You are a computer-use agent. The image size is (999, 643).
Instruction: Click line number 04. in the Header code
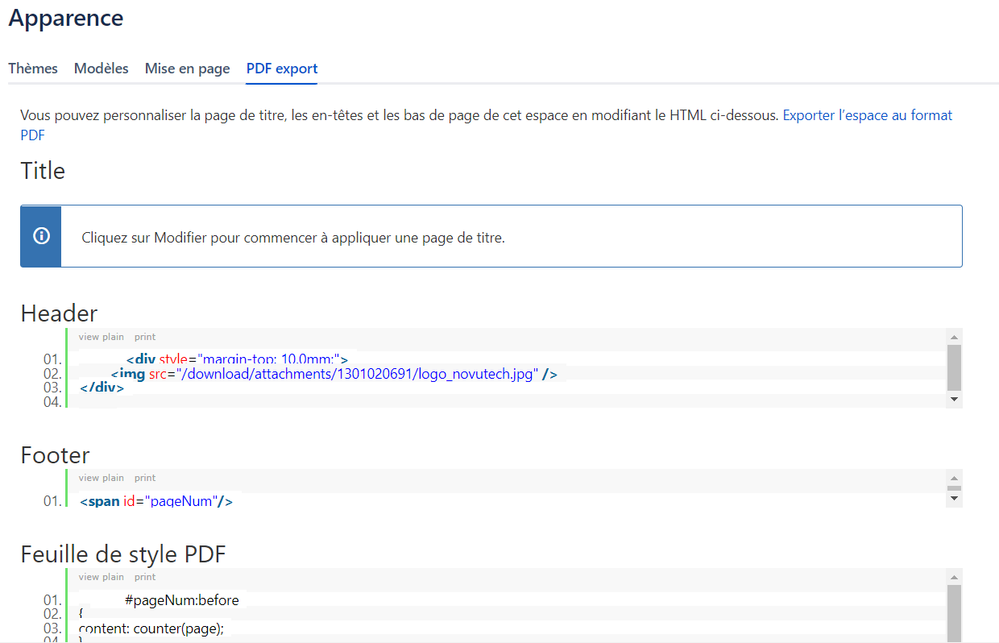point(52,402)
